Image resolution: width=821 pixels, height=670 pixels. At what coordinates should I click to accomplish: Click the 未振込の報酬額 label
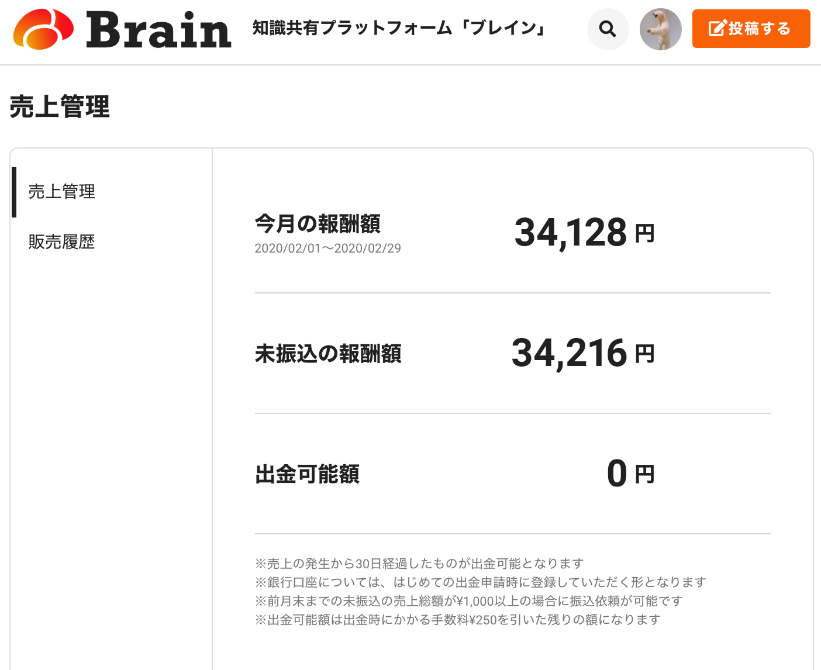click(328, 354)
